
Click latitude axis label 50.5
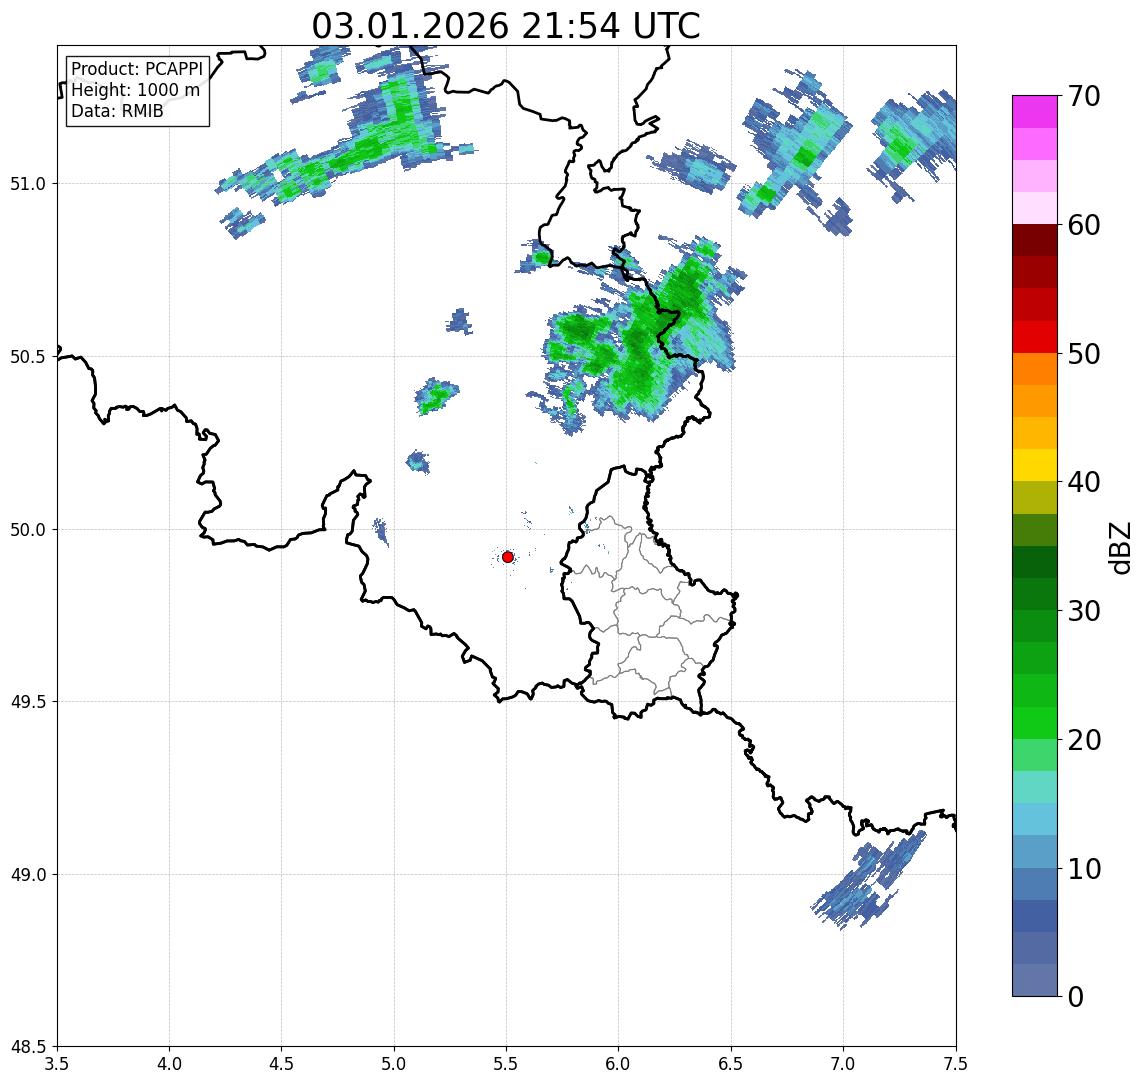tap(28, 357)
